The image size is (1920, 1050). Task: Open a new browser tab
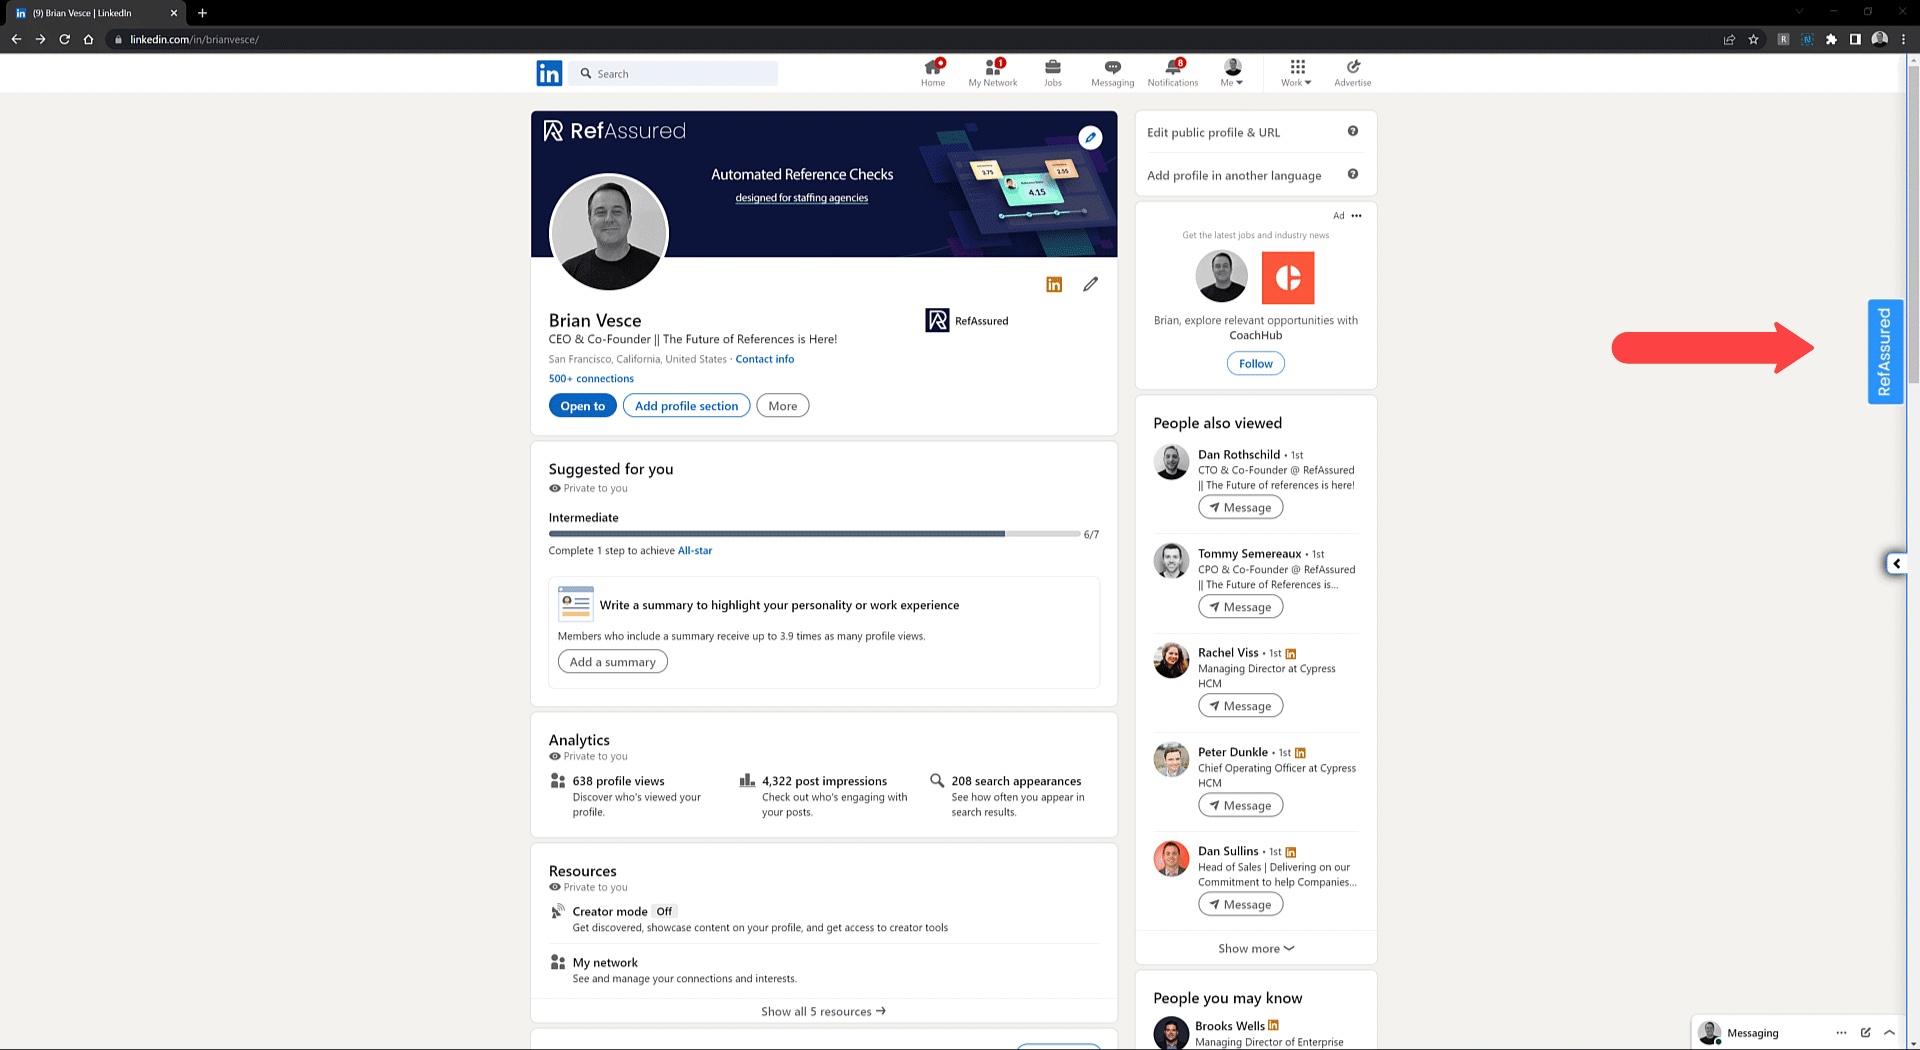[x=202, y=13]
